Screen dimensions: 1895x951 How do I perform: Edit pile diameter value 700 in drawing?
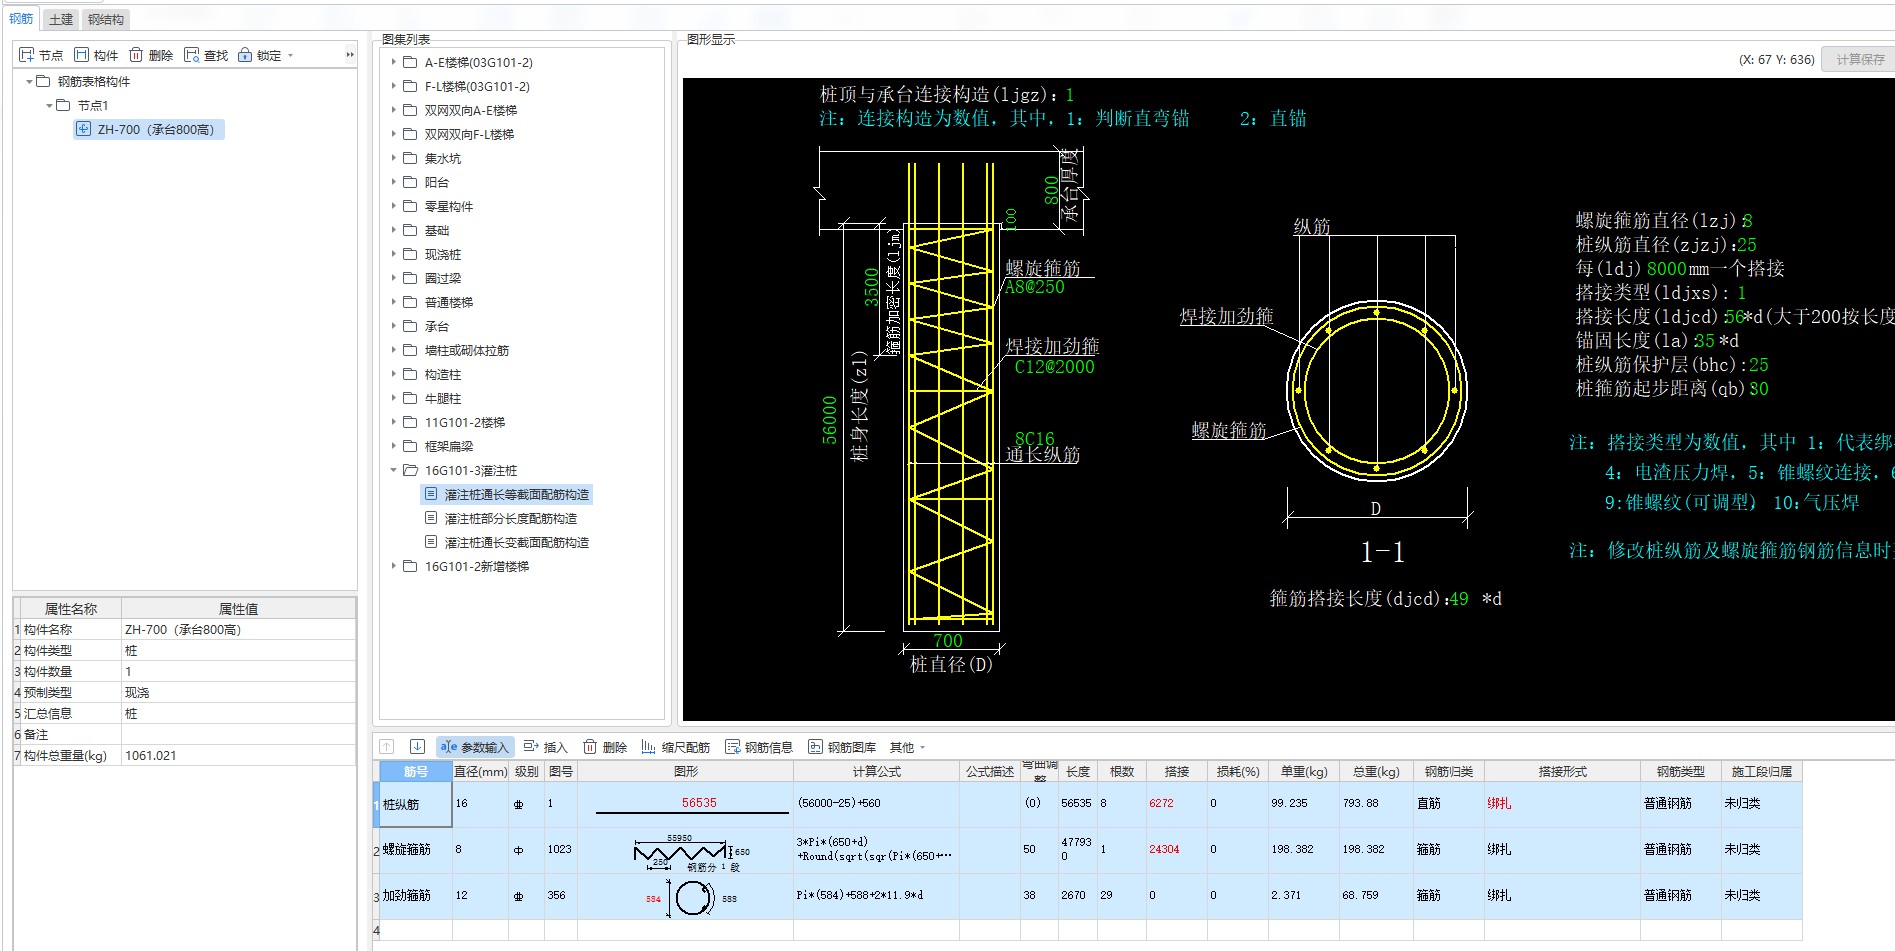coord(948,641)
